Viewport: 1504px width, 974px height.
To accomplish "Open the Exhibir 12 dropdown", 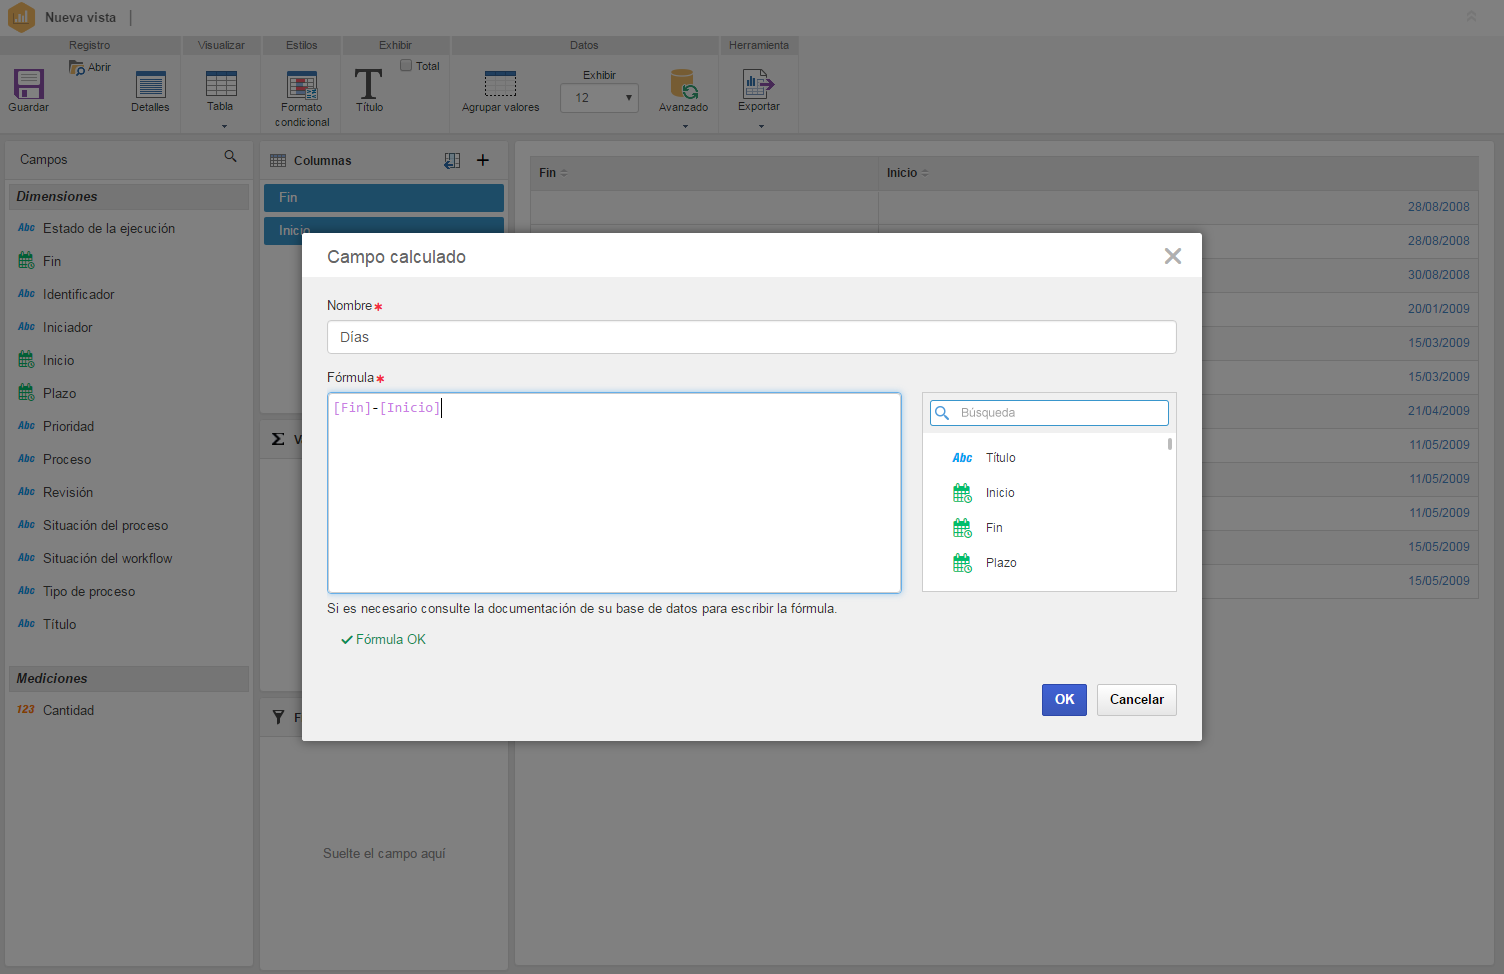I will coord(599,98).
